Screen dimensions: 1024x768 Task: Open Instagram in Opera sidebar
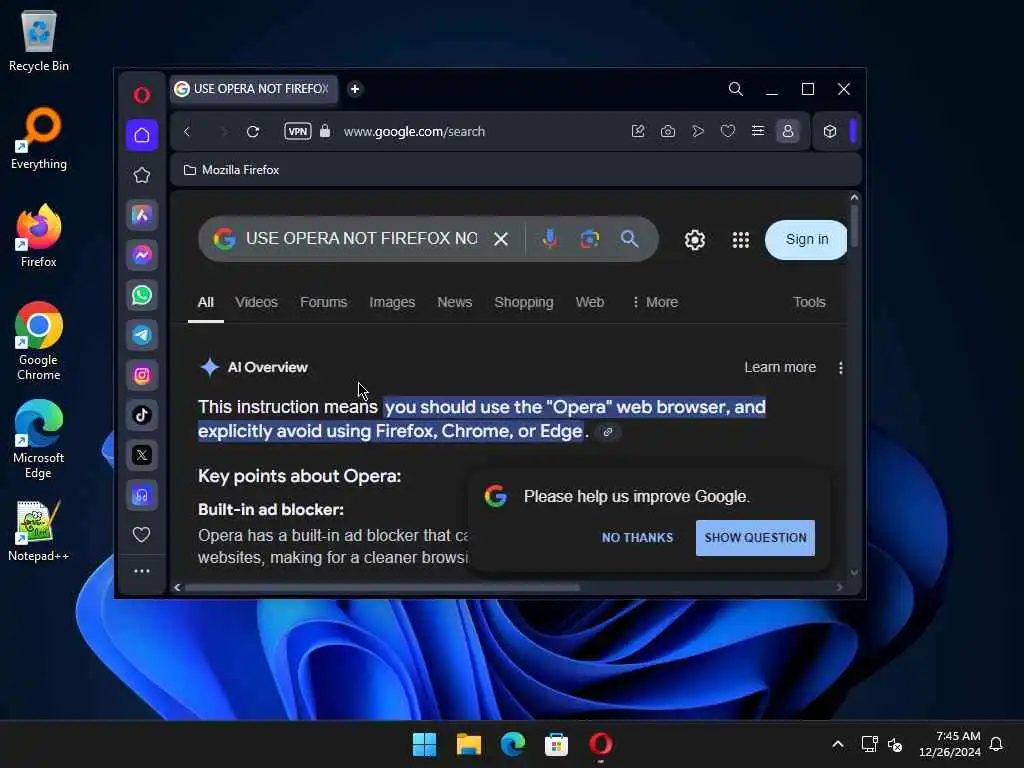tap(142, 375)
